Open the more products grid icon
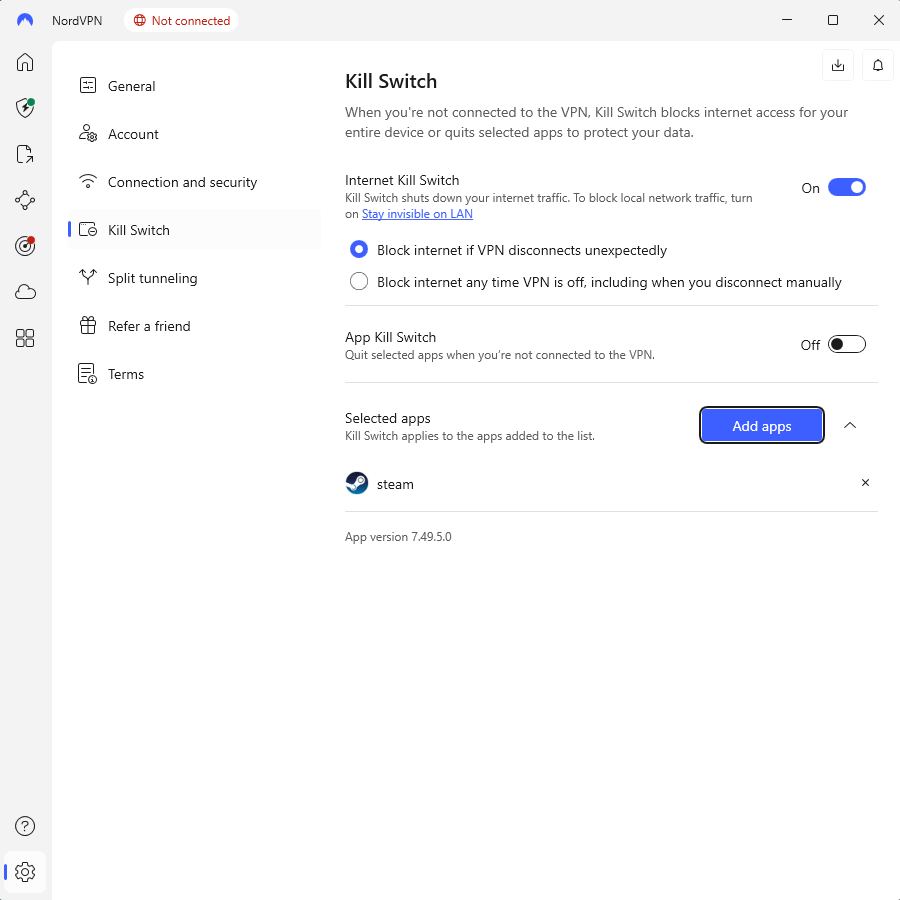The image size is (900, 900). click(25, 338)
